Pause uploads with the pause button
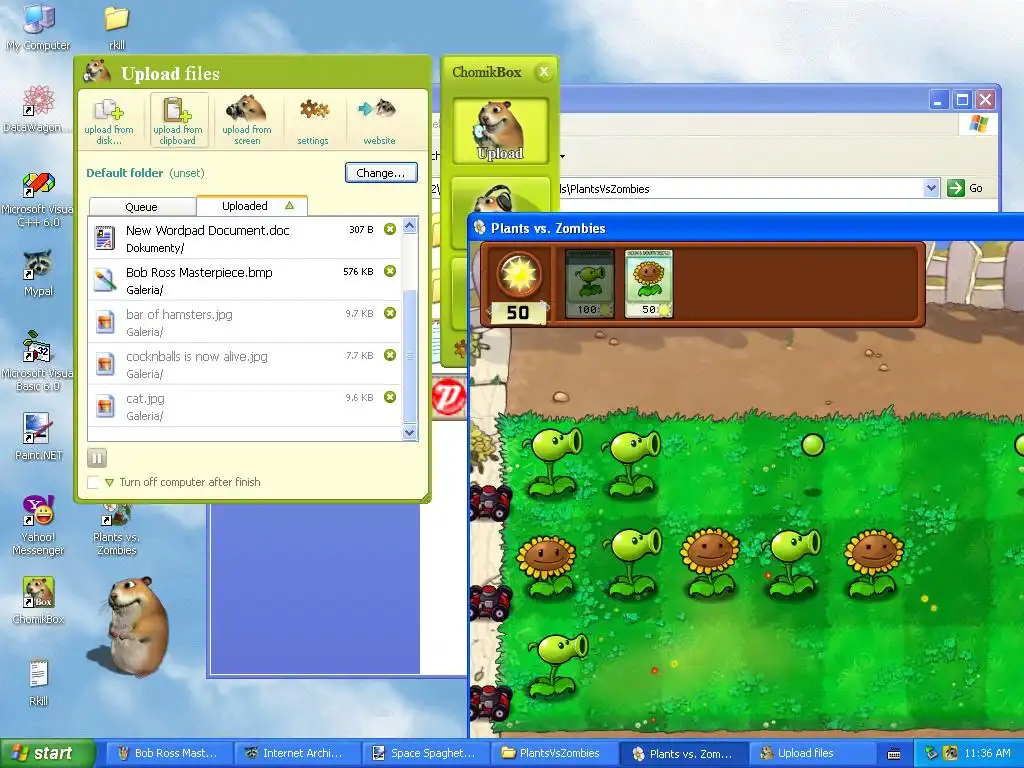This screenshot has height=768, width=1024. [x=97, y=458]
